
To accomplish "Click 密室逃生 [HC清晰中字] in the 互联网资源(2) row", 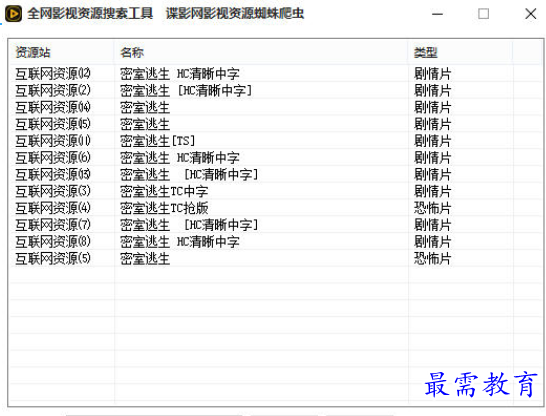I will coord(186,91).
